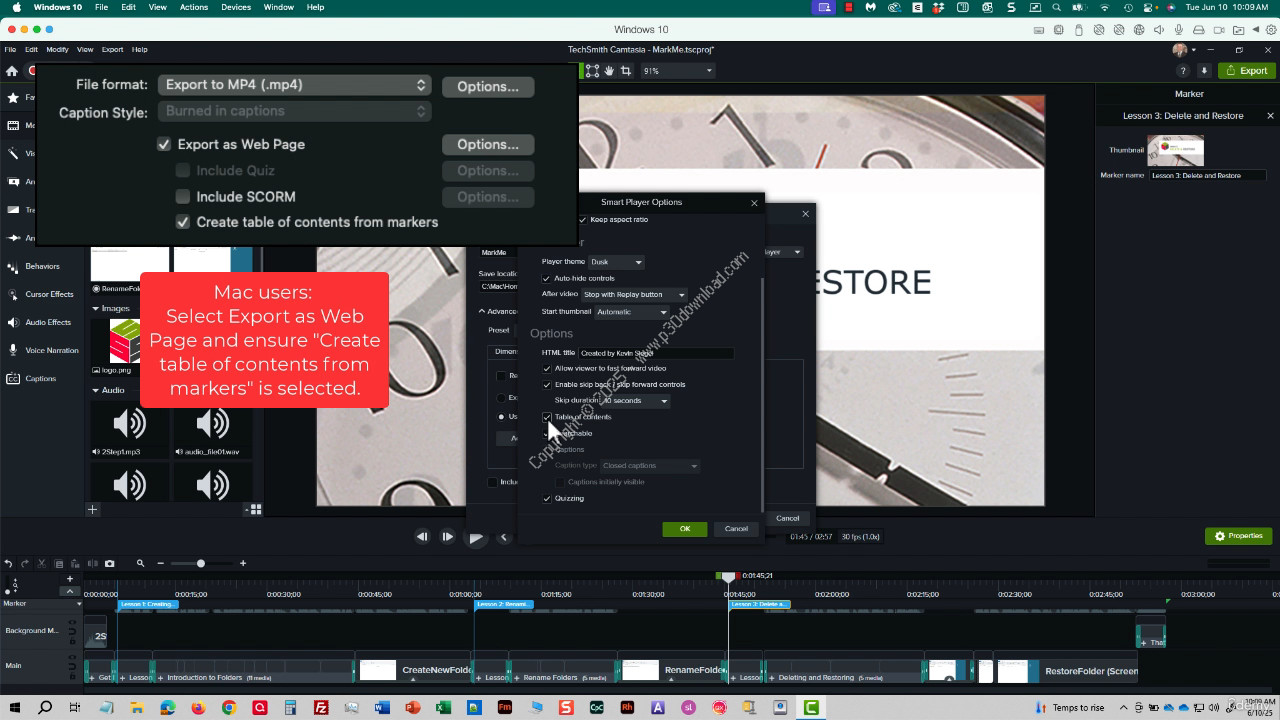Open canvas zoom 91% dropdown
The image size is (1280, 720).
677,71
